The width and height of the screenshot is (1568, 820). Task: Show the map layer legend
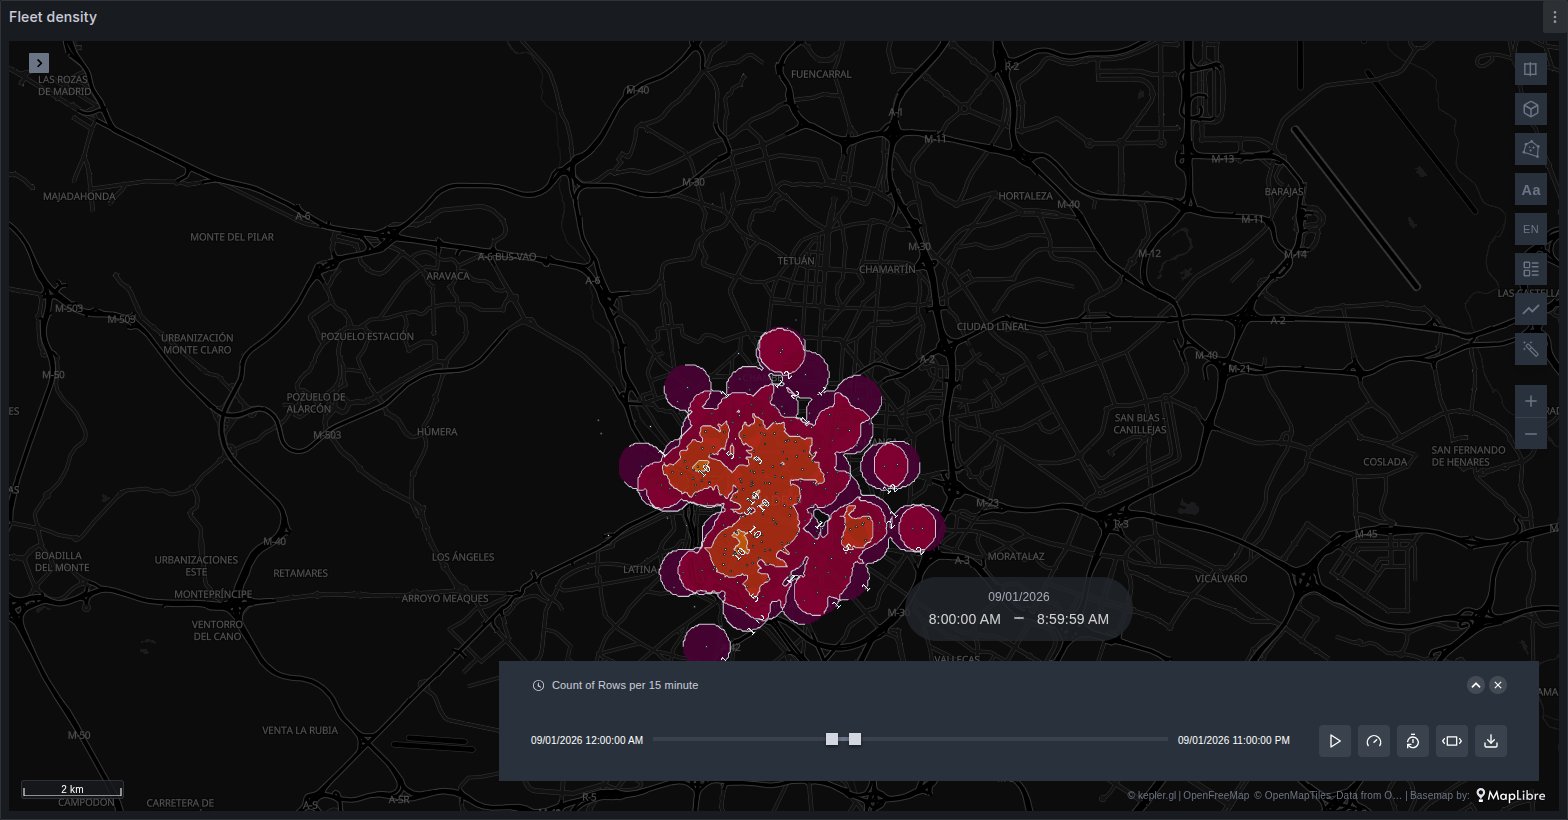click(1530, 269)
